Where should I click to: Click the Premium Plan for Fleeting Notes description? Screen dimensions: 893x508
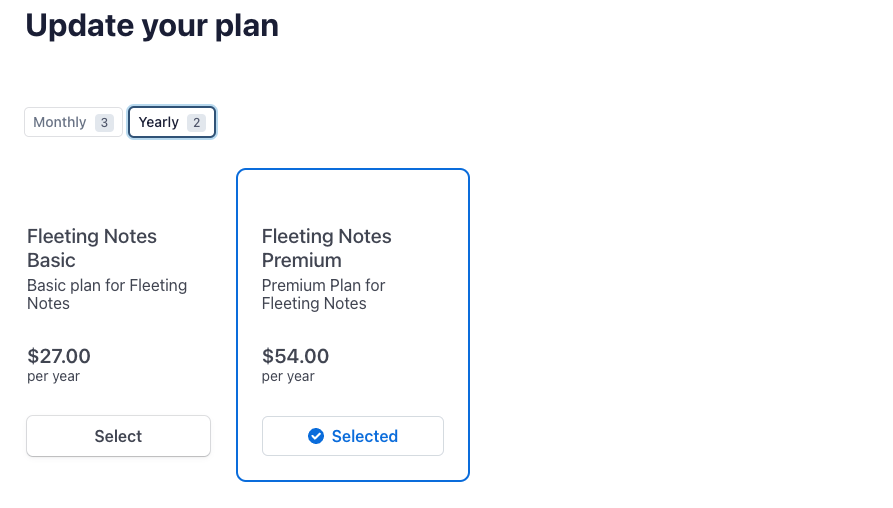tap(324, 294)
